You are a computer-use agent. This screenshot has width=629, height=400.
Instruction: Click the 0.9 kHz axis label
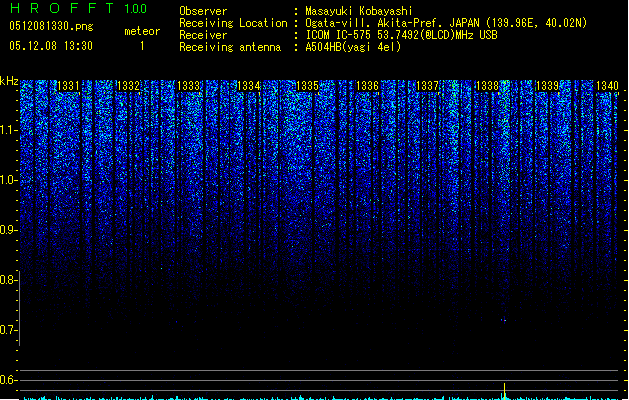(8, 230)
